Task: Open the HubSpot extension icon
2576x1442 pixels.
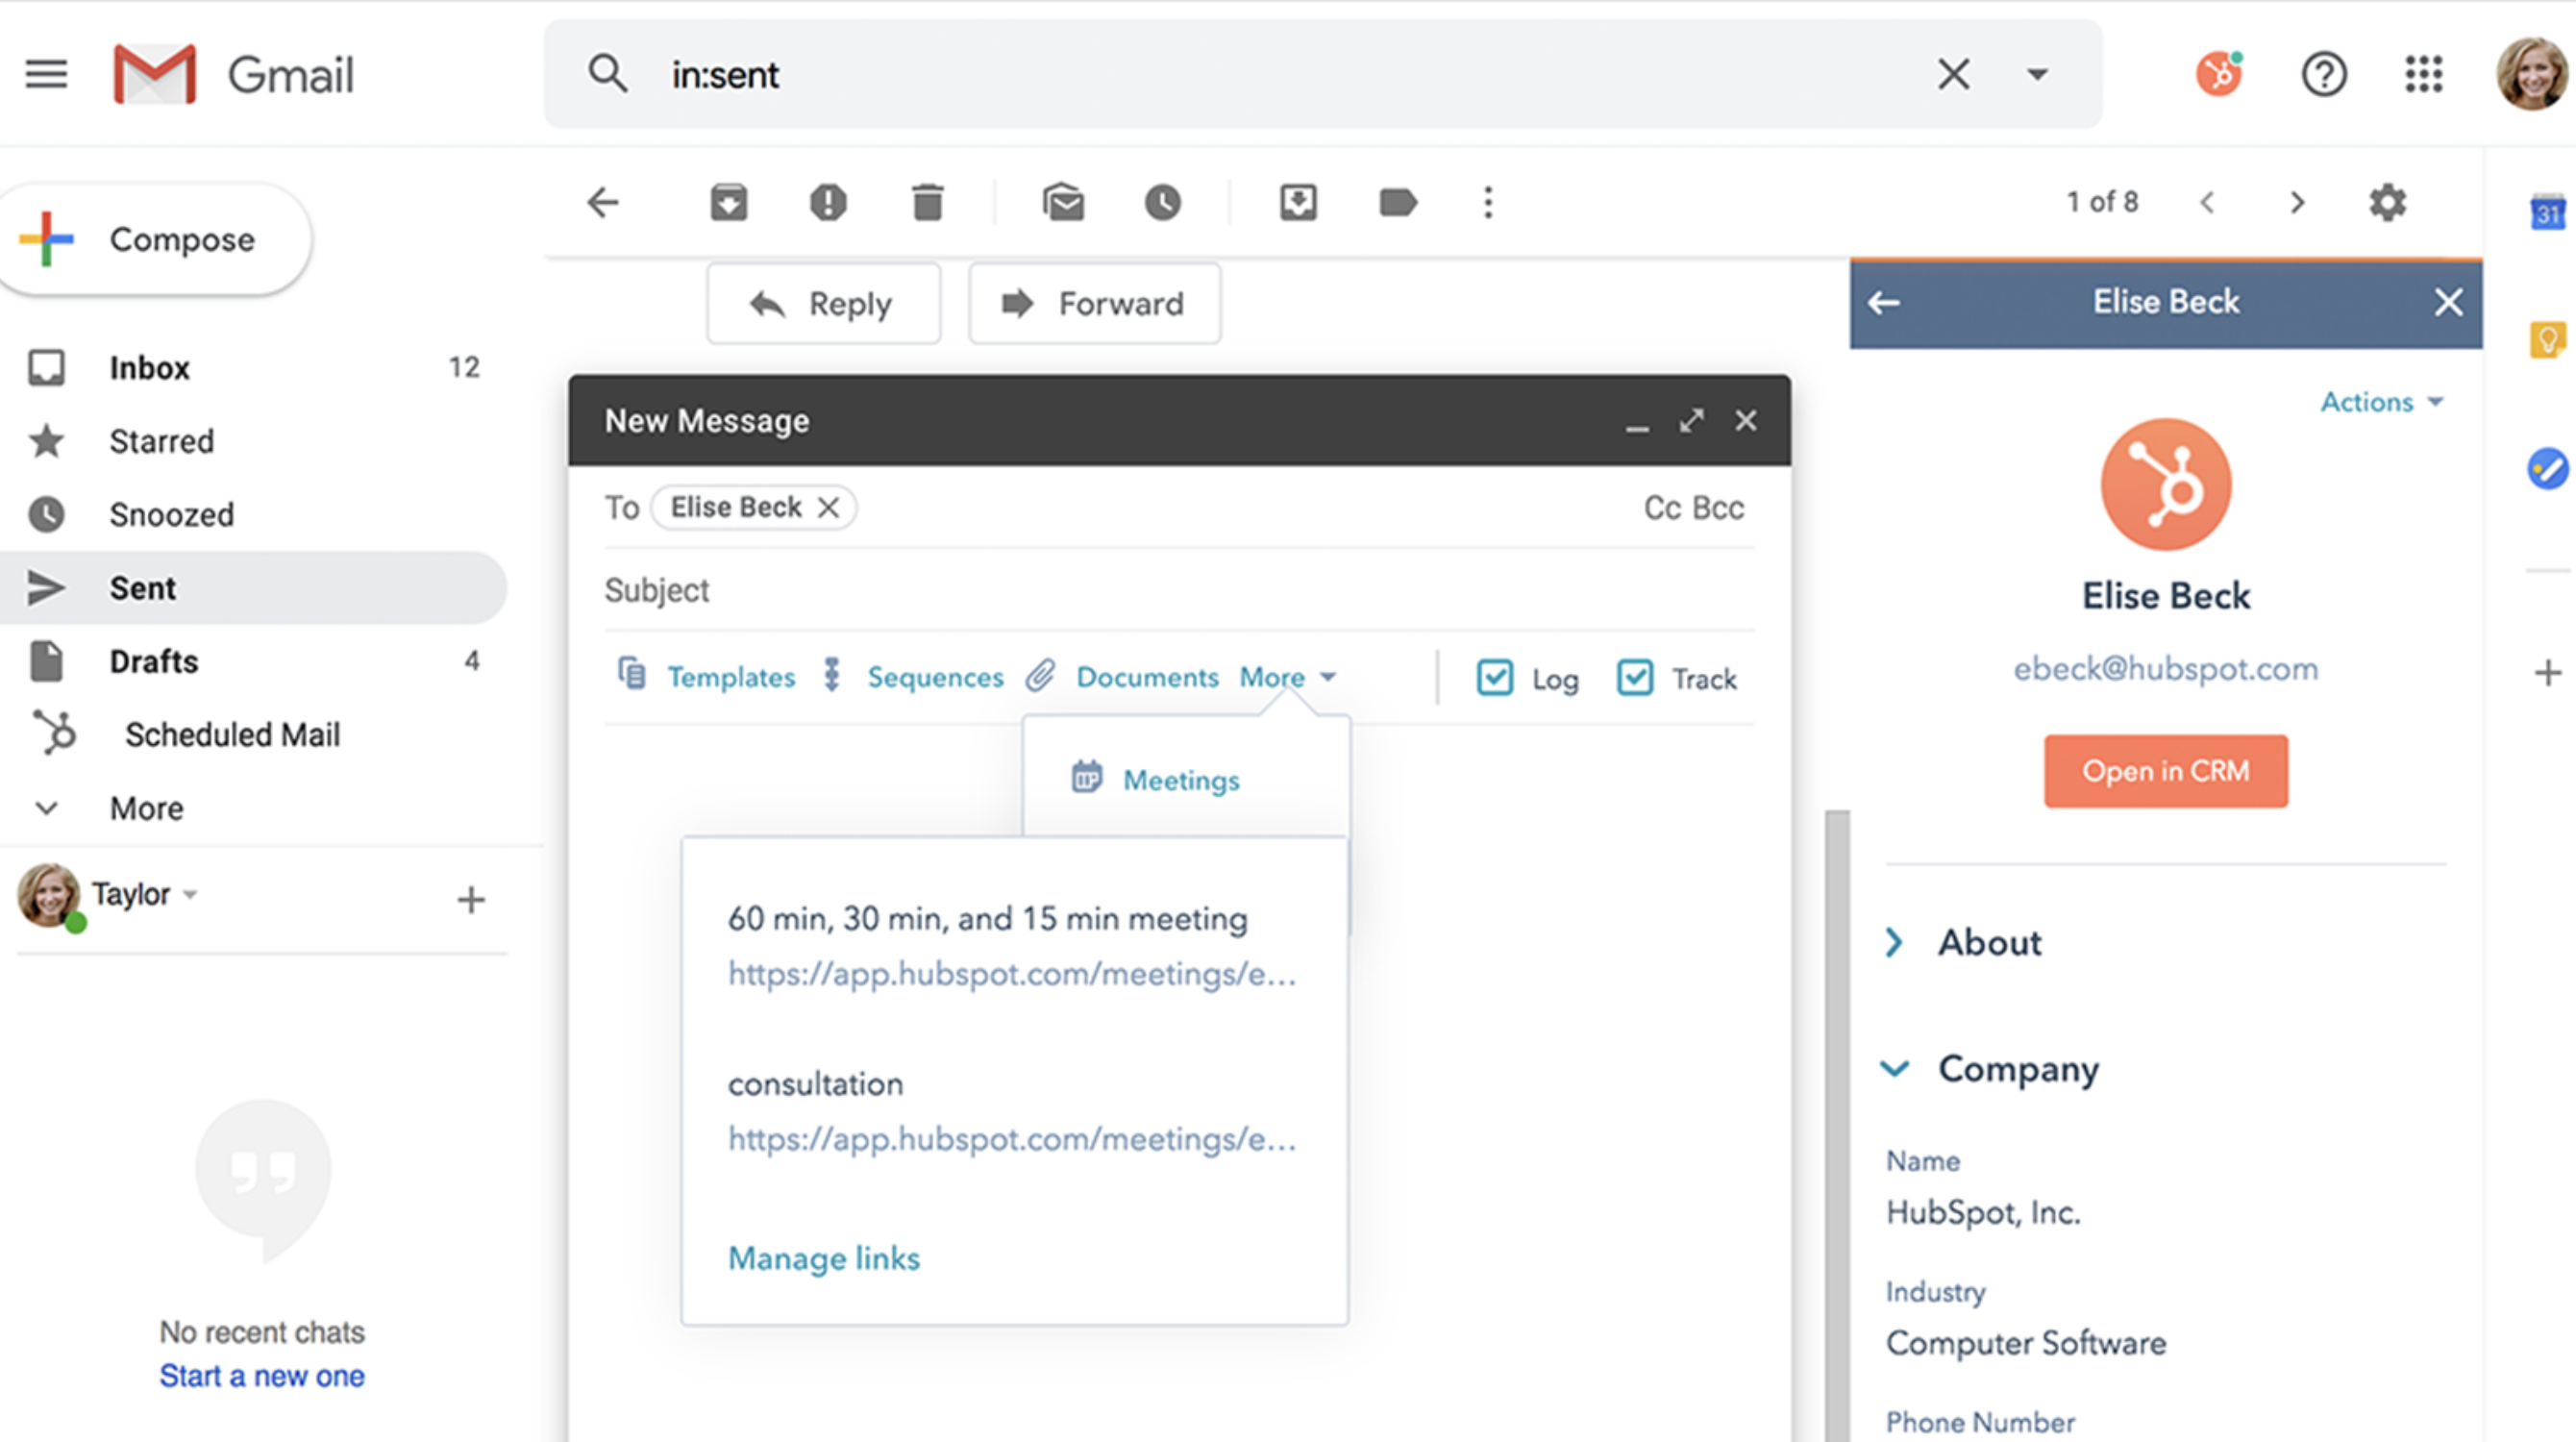Action: click(2220, 73)
